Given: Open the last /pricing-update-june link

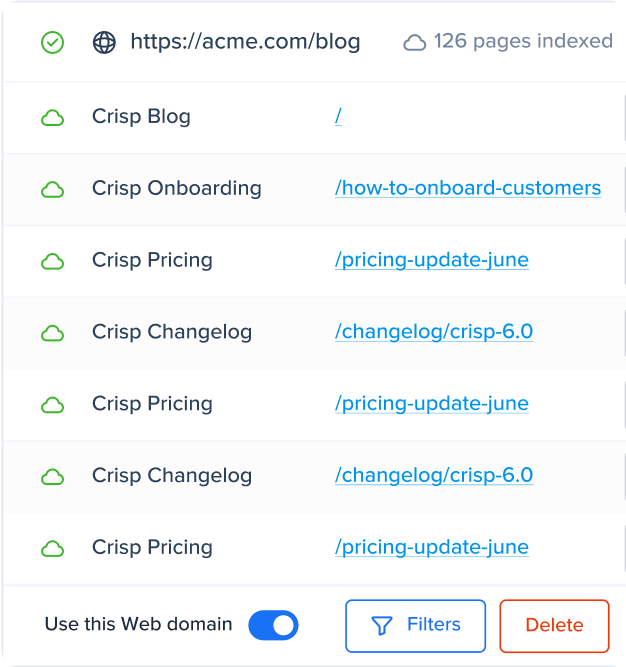Looking at the screenshot, I should coord(432,548).
